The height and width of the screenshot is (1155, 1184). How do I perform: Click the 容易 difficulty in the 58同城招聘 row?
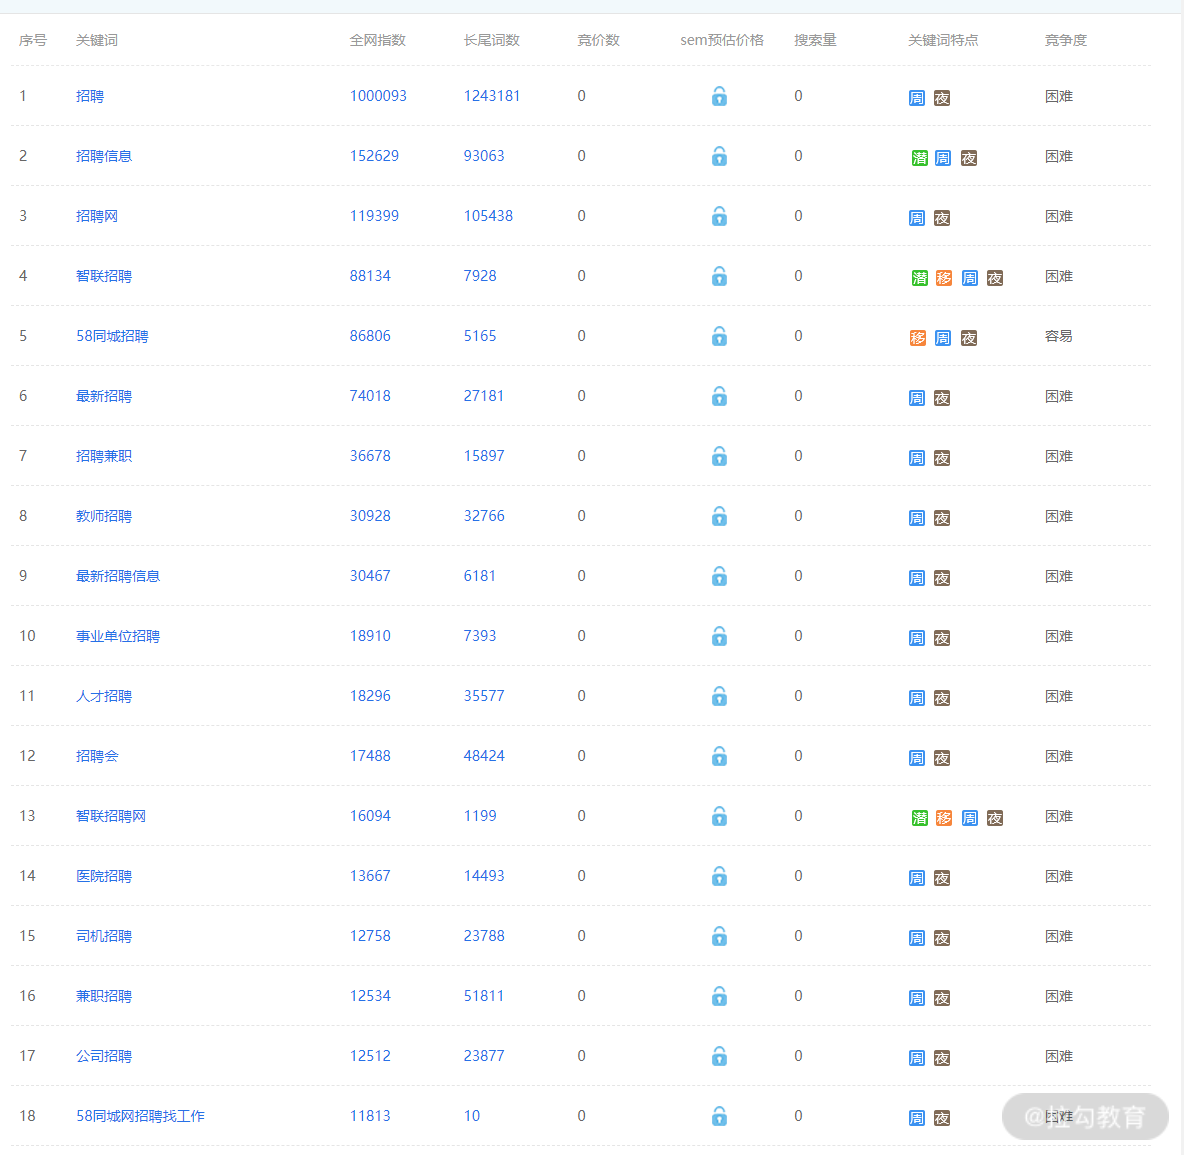point(1059,336)
